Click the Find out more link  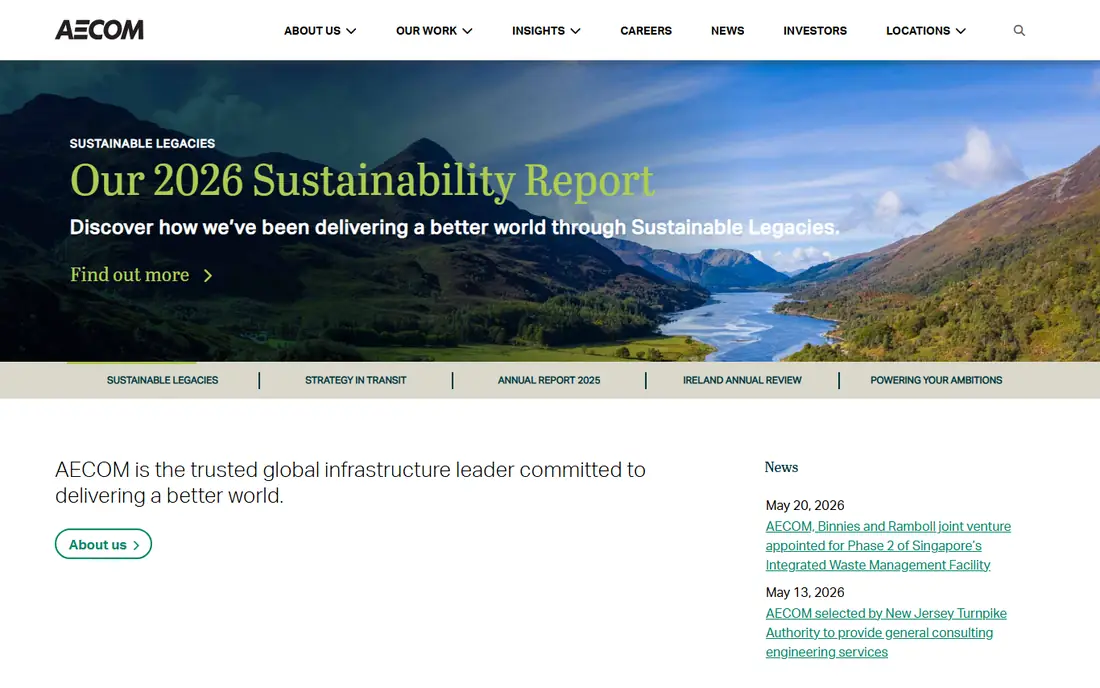click(x=141, y=275)
